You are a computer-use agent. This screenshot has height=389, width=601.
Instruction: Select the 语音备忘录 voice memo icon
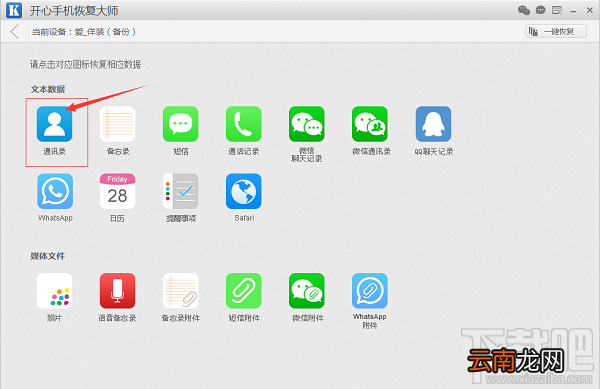tap(117, 291)
